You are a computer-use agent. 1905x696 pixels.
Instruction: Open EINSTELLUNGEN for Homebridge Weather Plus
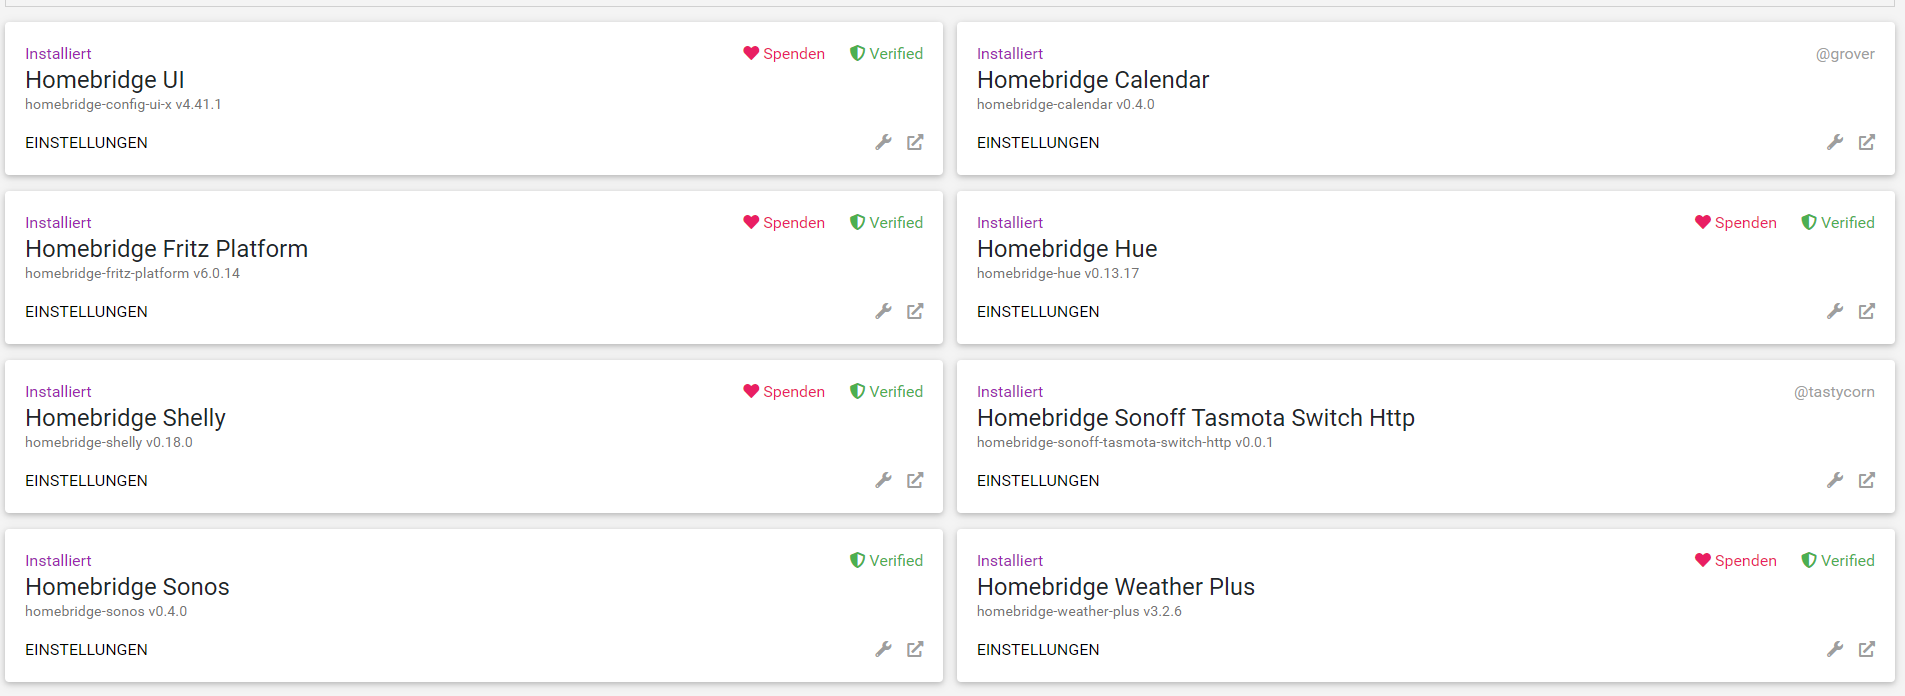tap(1038, 650)
